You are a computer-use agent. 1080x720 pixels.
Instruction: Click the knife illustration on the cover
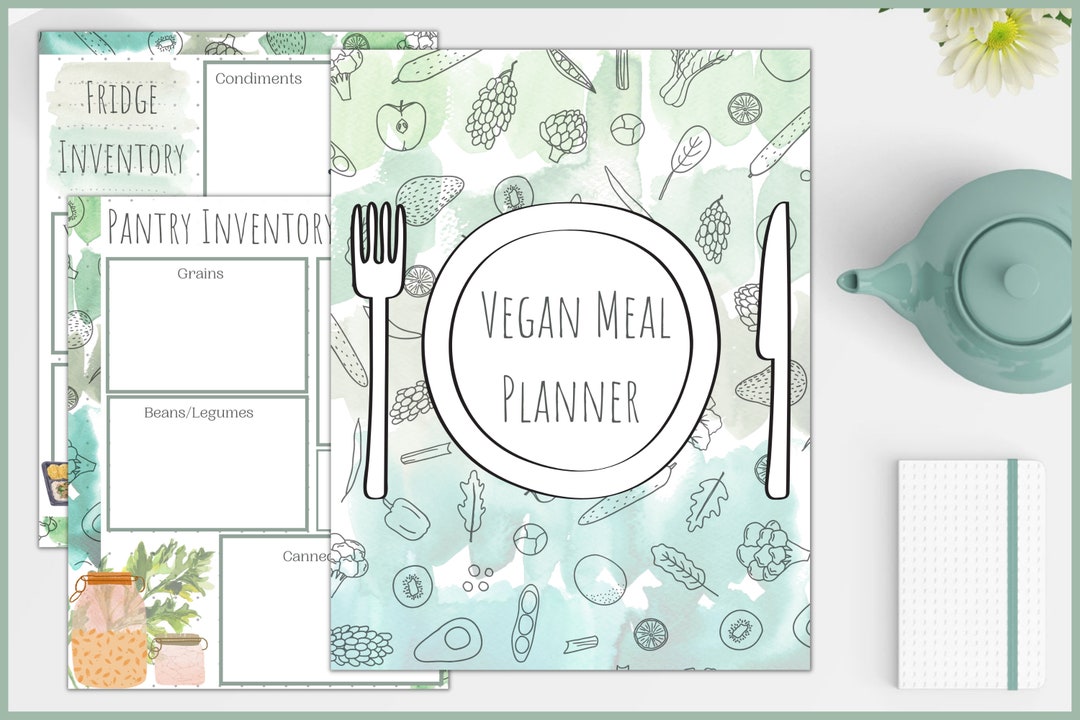774,350
